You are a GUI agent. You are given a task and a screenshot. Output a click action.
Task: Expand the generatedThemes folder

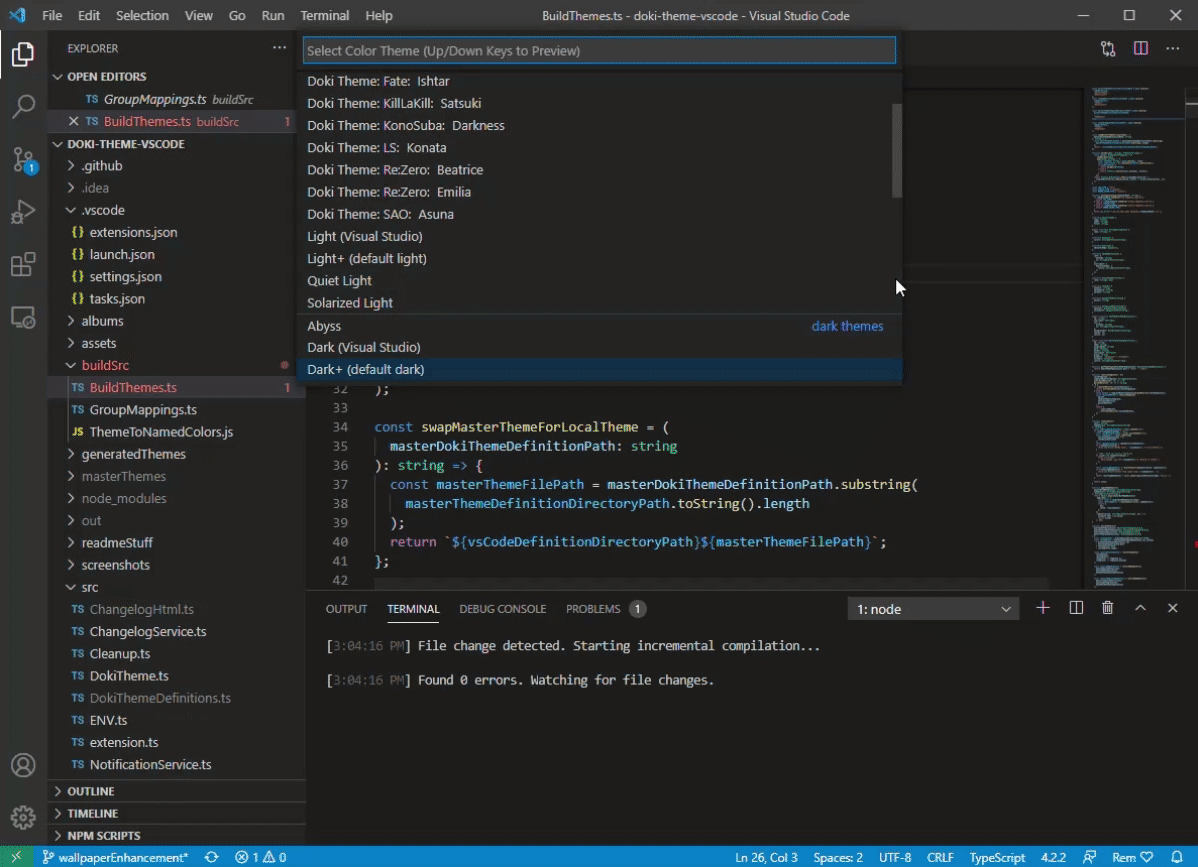(x=71, y=454)
